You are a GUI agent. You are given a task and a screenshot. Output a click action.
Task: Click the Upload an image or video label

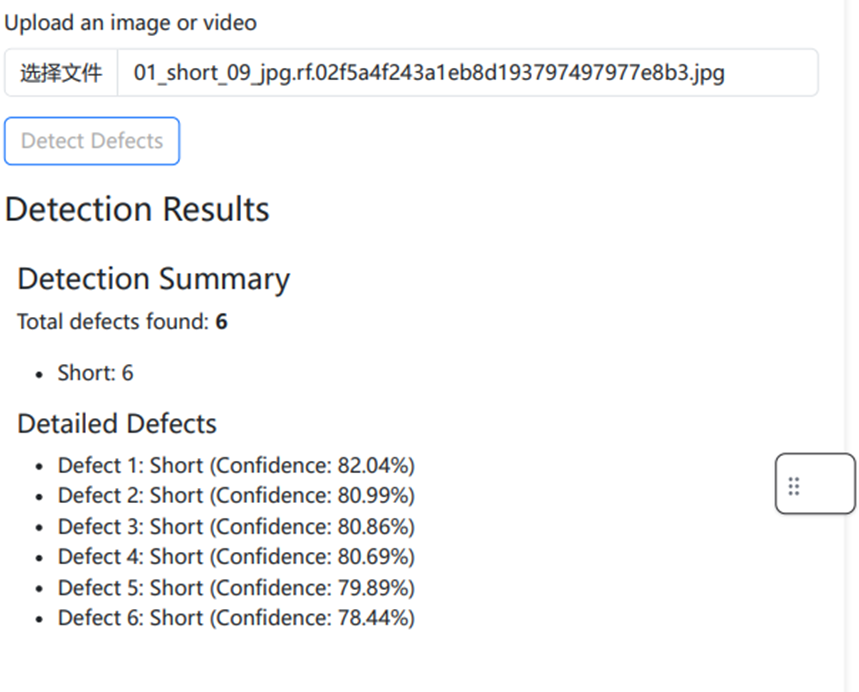130,23
